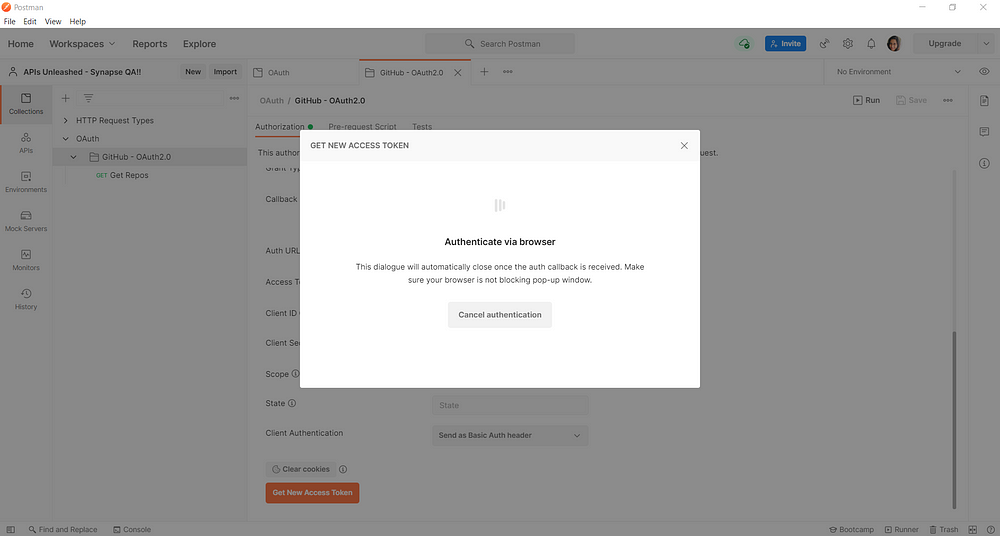Open the notifications bell icon
Image resolution: width=1000 pixels, height=536 pixels.
(x=871, y=44)
